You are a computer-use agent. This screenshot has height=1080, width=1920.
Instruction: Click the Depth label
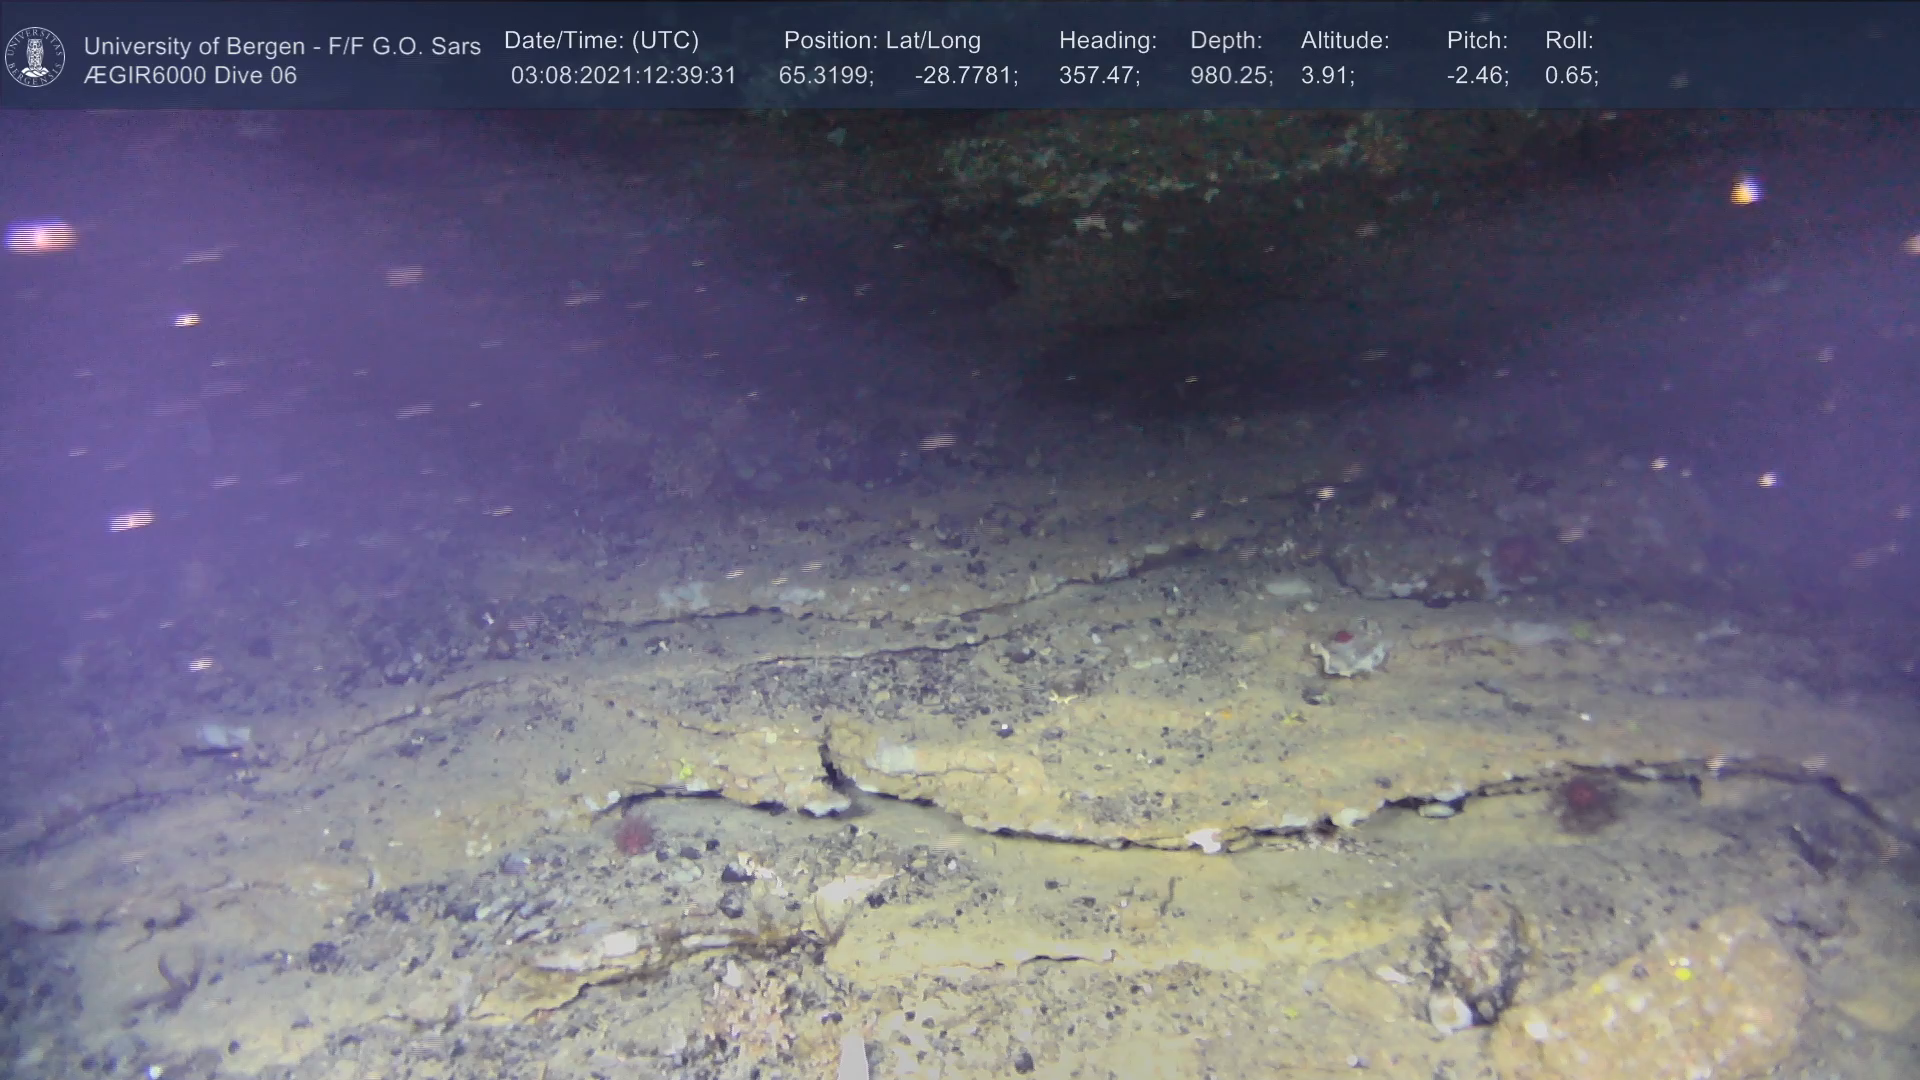click(x=1225, y=41)
